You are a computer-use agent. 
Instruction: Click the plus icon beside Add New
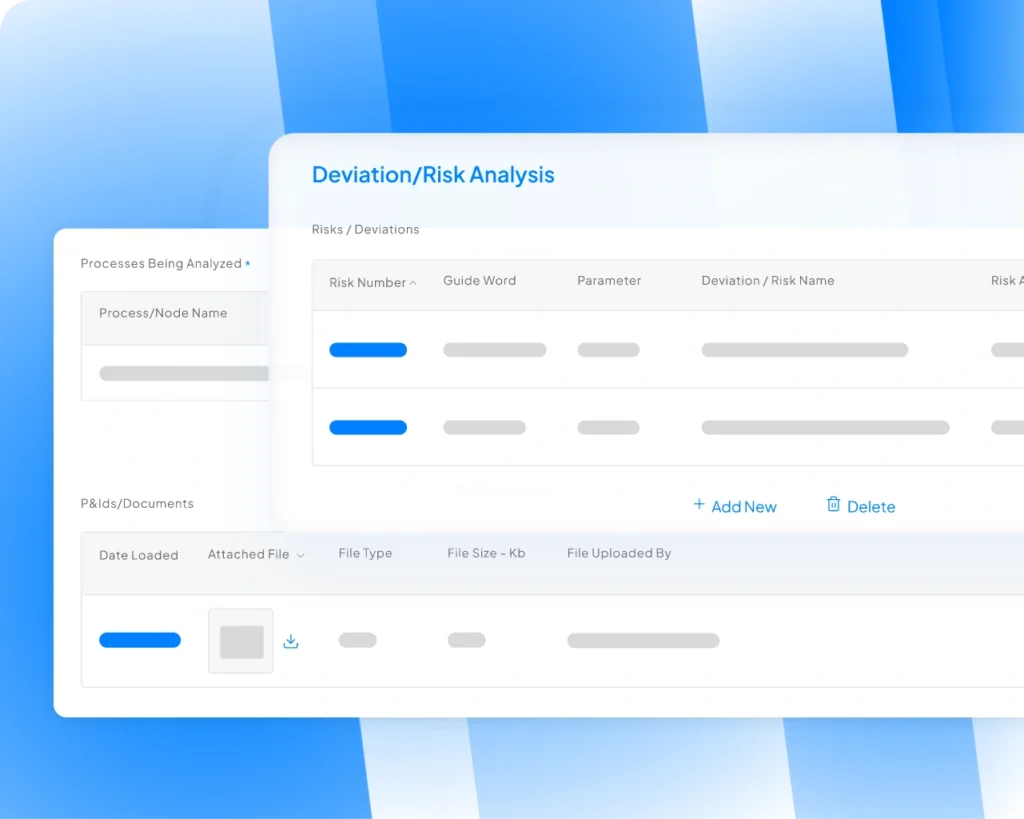[x=699, y=505]
